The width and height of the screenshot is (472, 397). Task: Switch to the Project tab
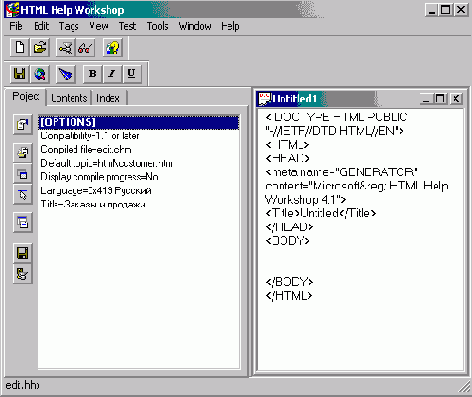26,96
